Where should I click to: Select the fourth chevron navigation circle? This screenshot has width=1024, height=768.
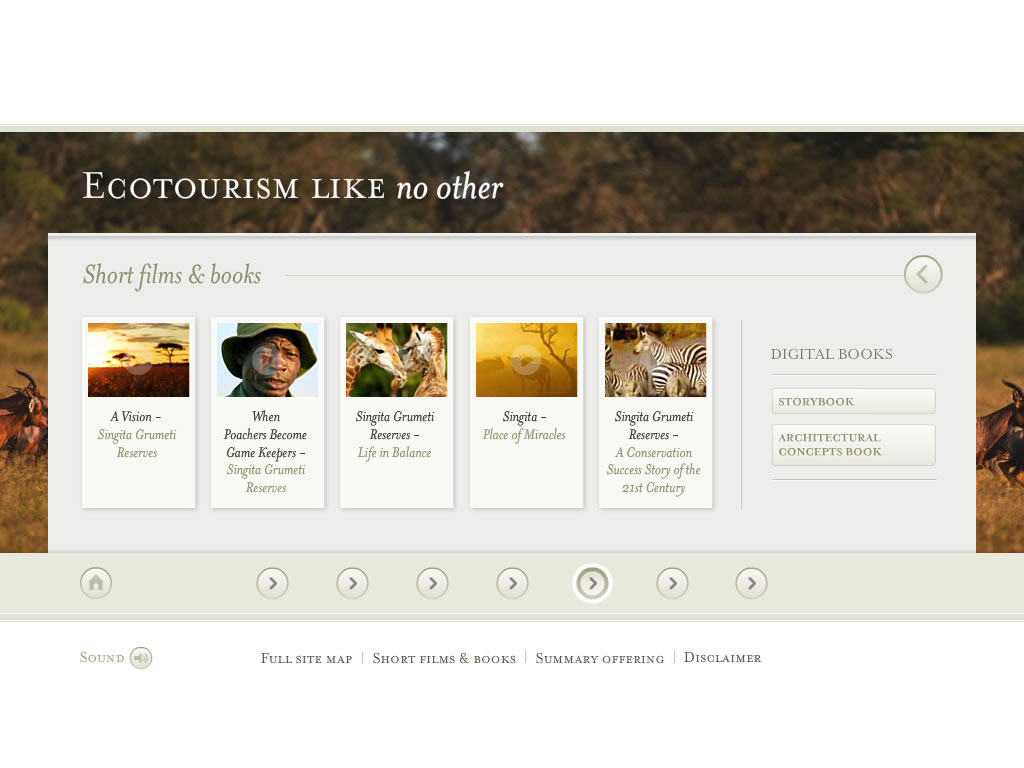(512, 583)
